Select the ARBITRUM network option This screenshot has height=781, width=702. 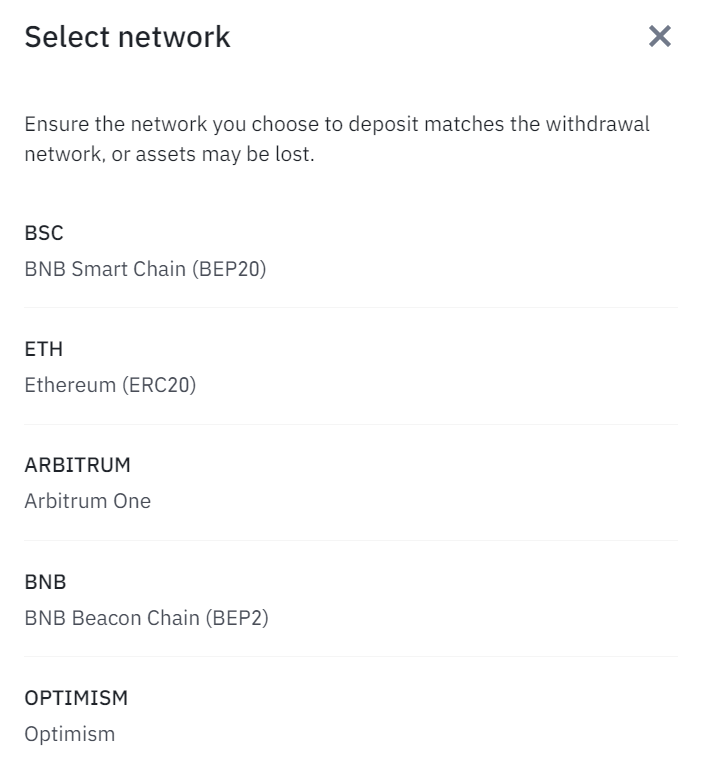click(77, 465)
